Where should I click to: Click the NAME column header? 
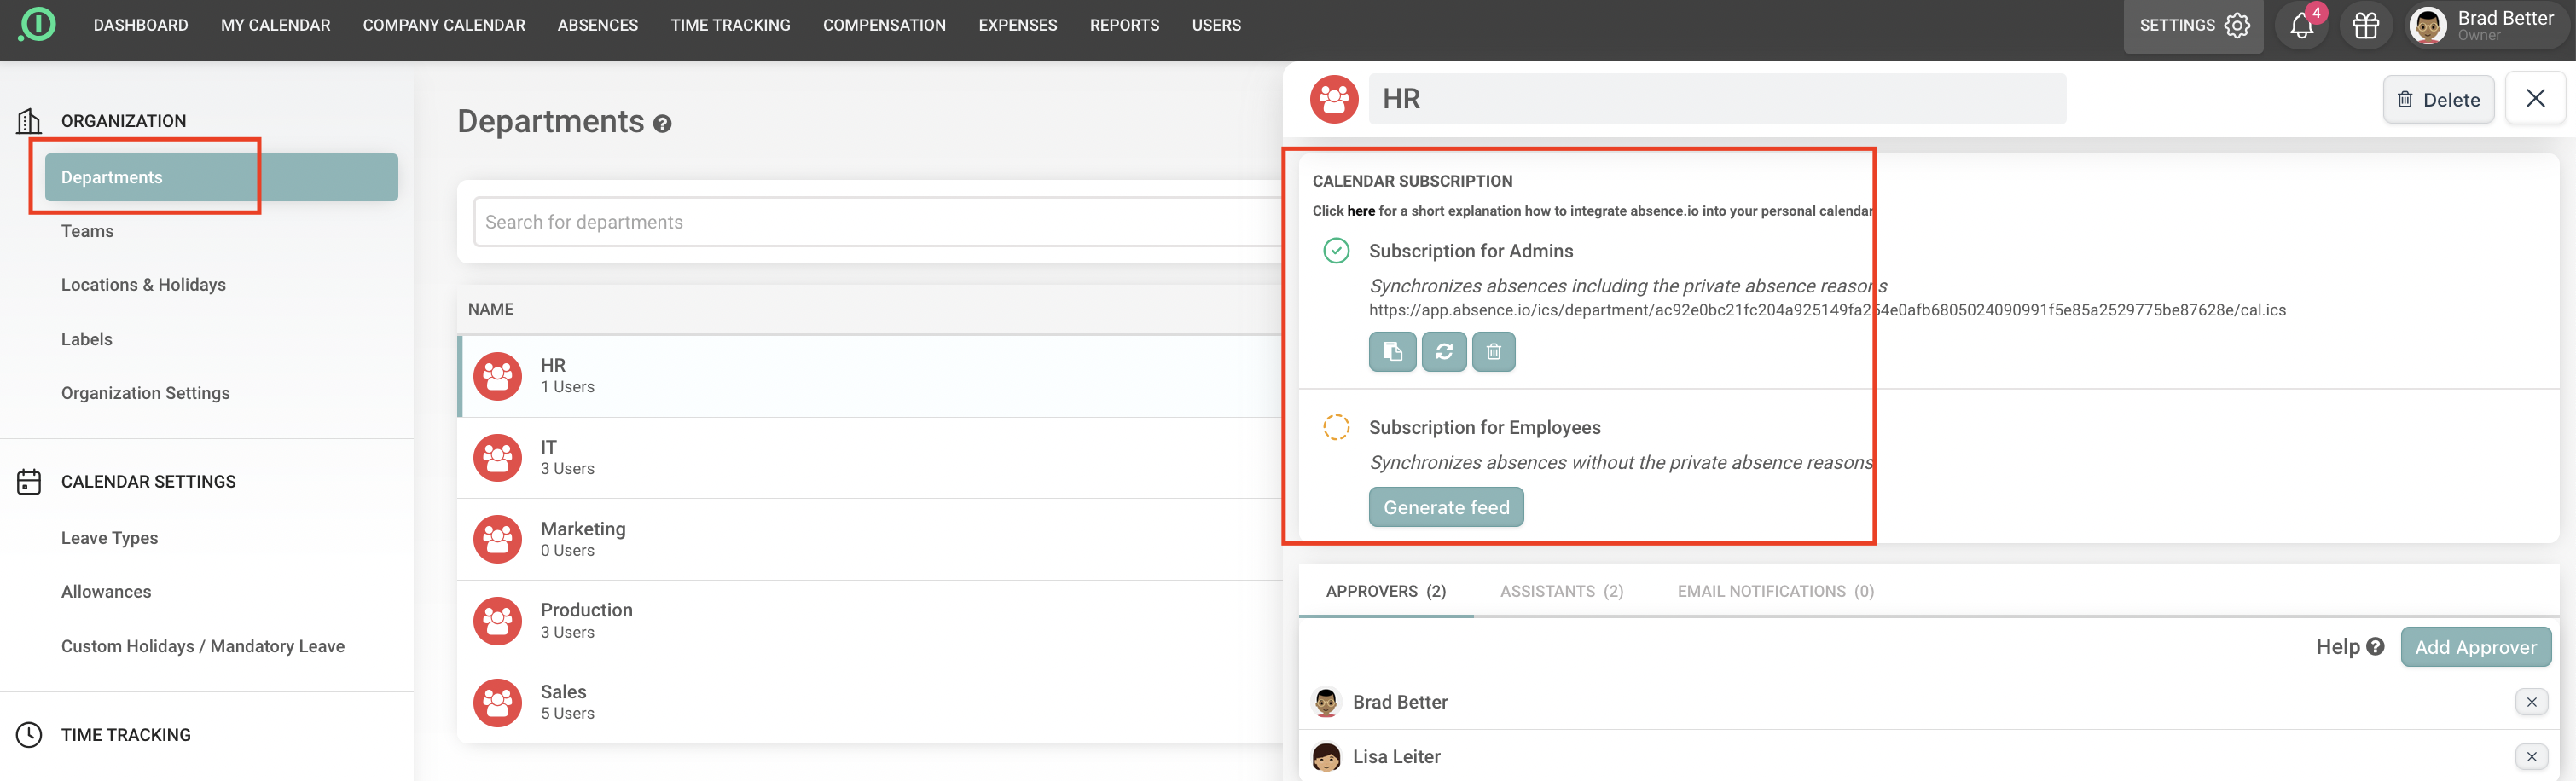point(490,309)
